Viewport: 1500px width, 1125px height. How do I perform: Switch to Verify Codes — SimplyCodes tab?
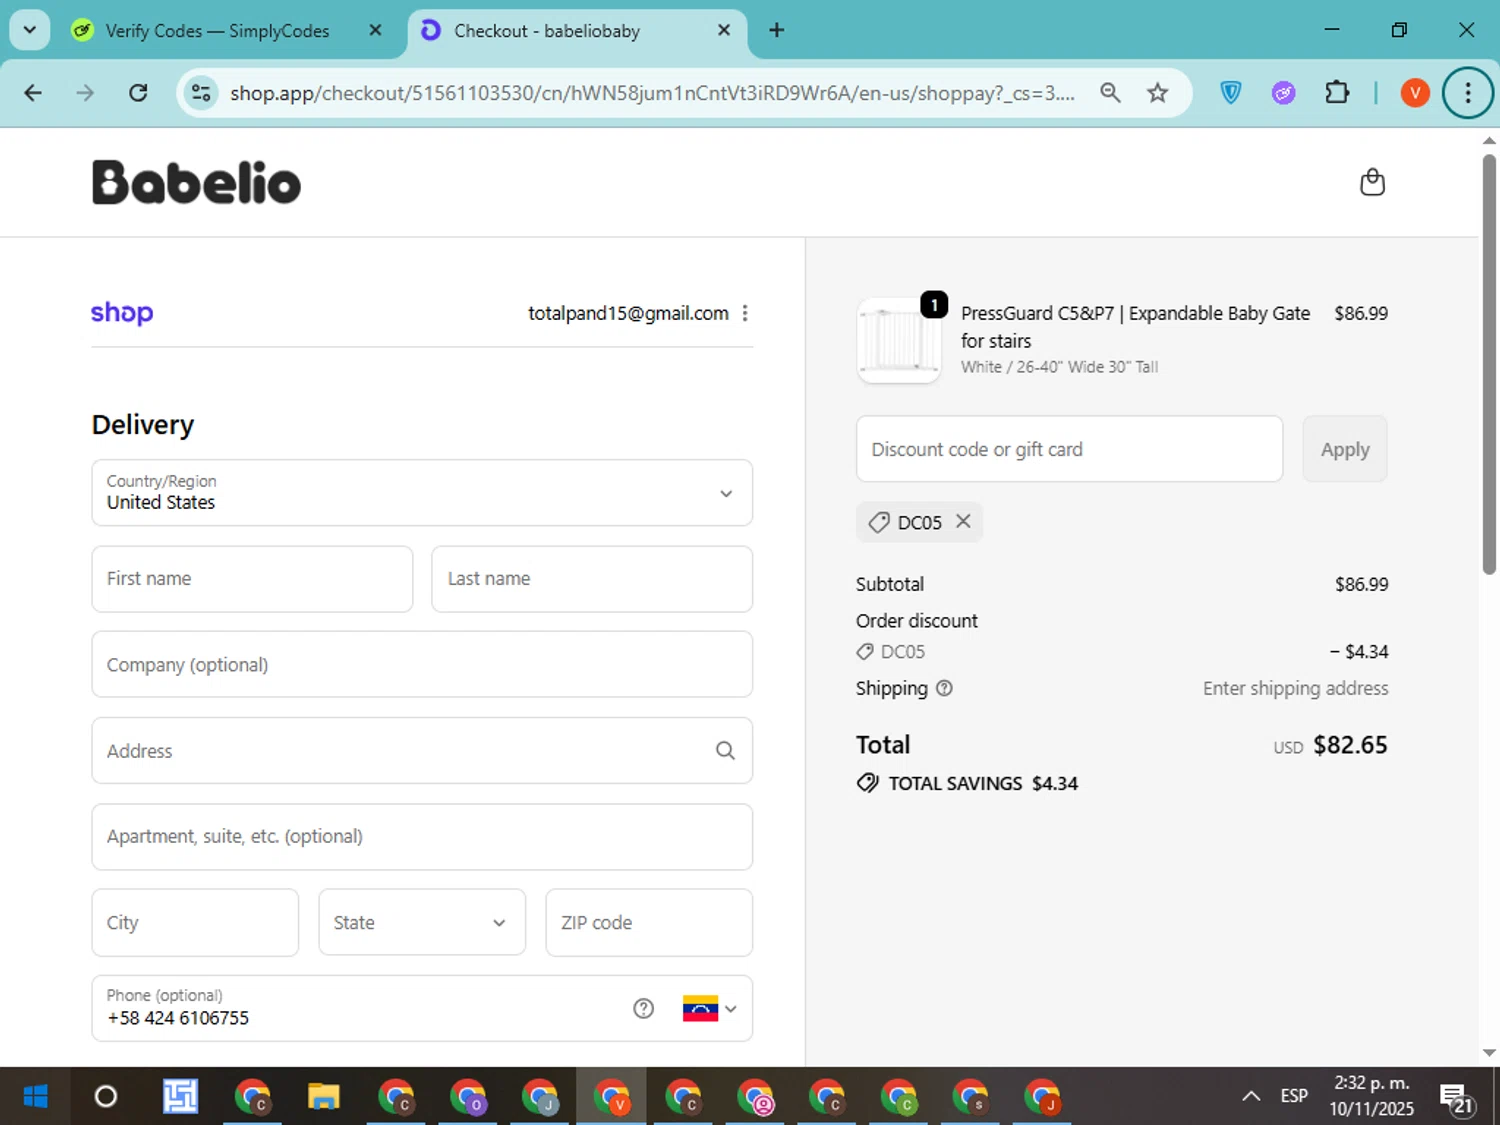(218, 31)
